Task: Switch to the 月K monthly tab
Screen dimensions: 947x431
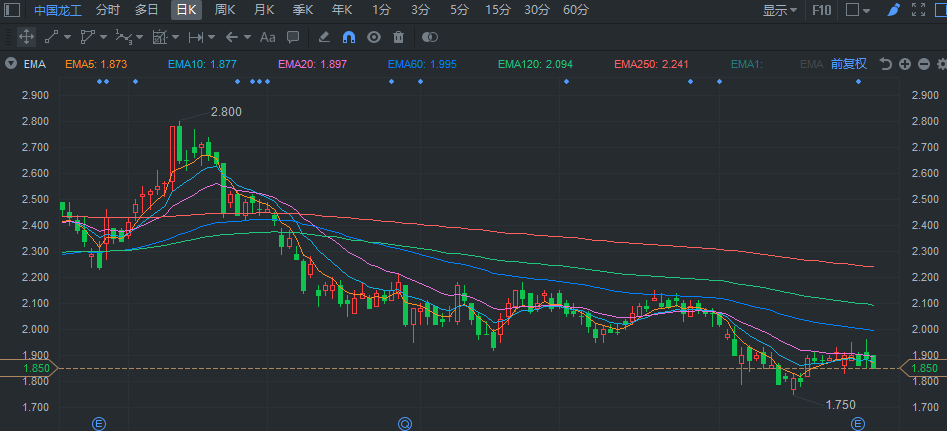Action: (264, 10)
